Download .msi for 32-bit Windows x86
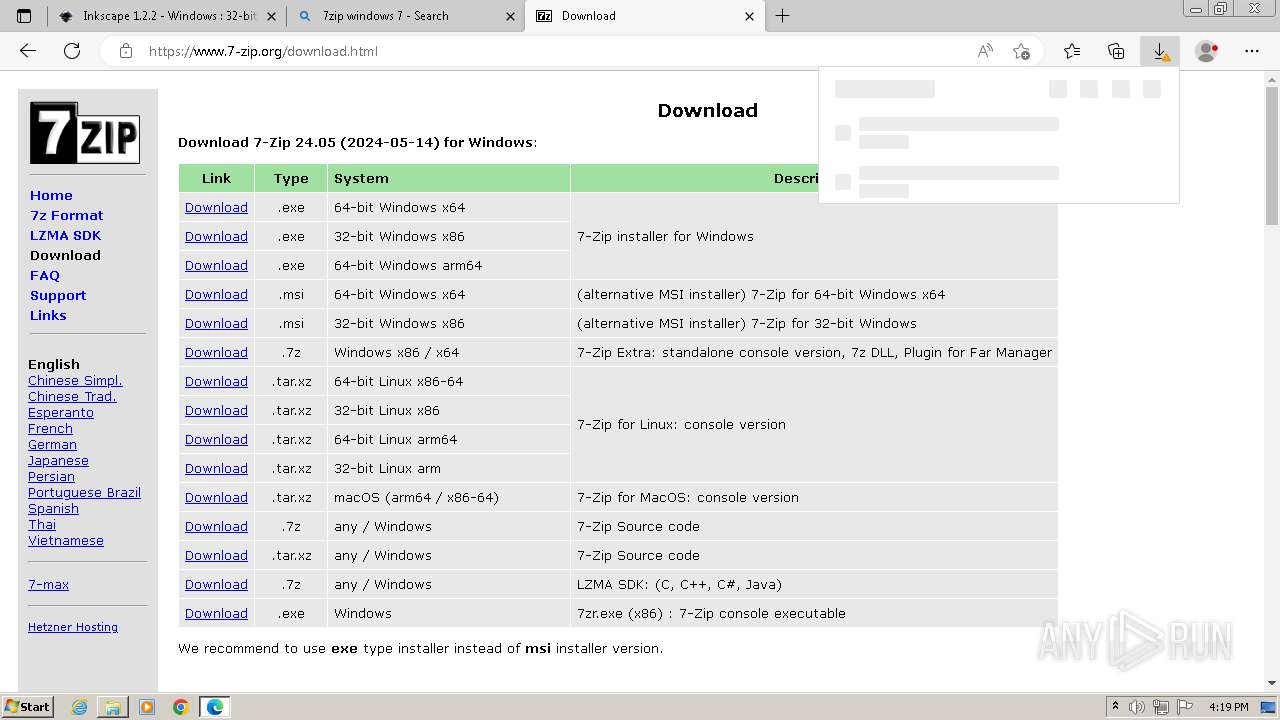This screenshot has width=1280, height=720. [216, 323]
